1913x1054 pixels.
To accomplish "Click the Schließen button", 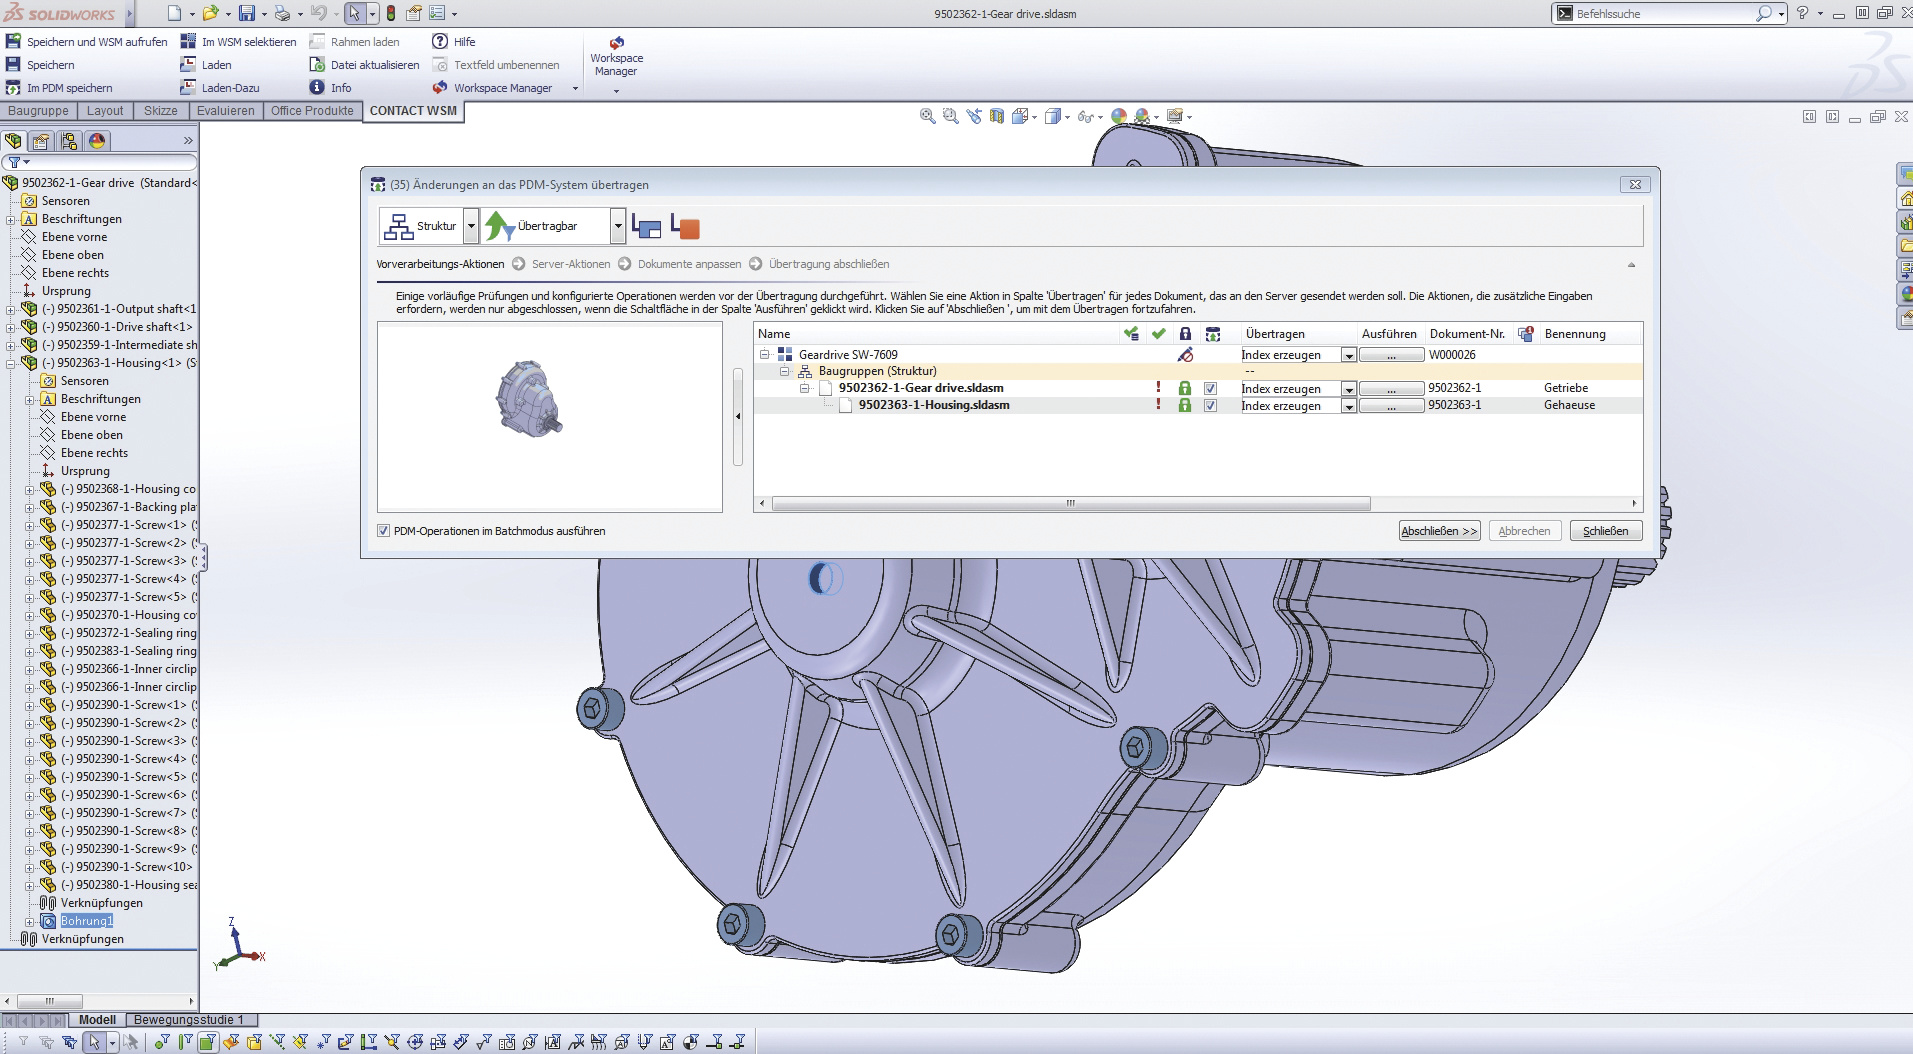I will tap(1605, 531).
